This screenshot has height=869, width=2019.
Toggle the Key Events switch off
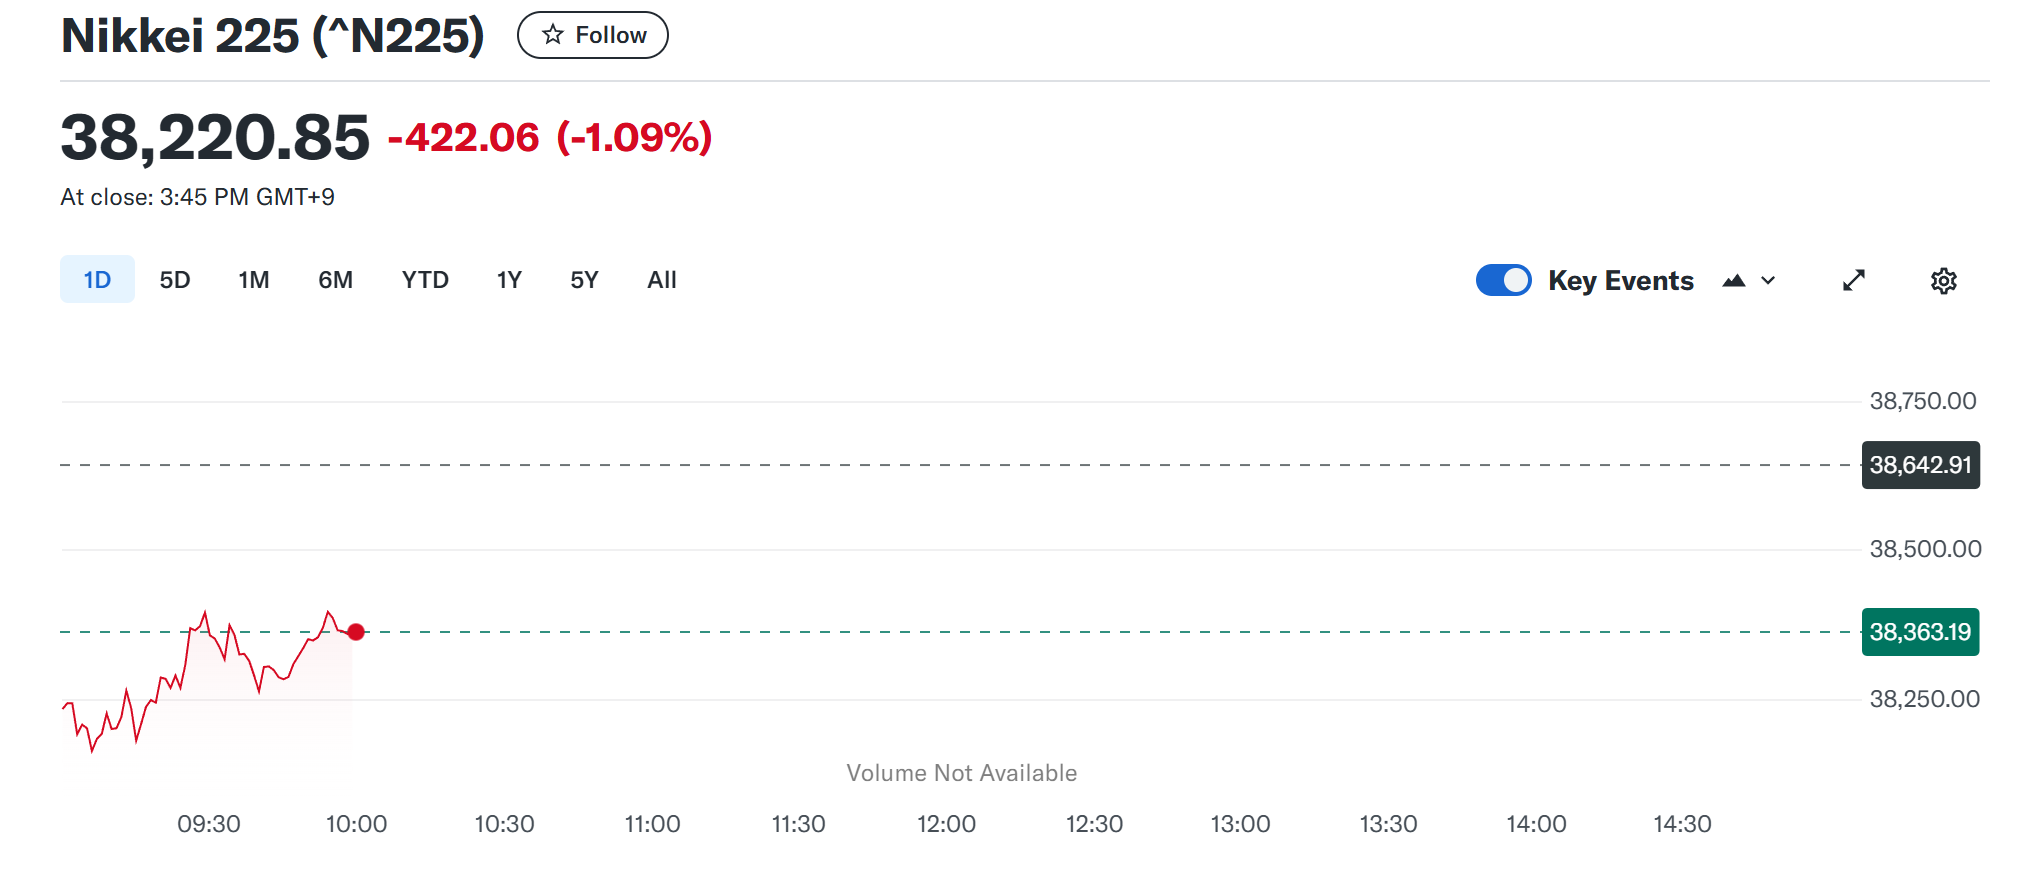[1503, 280]
